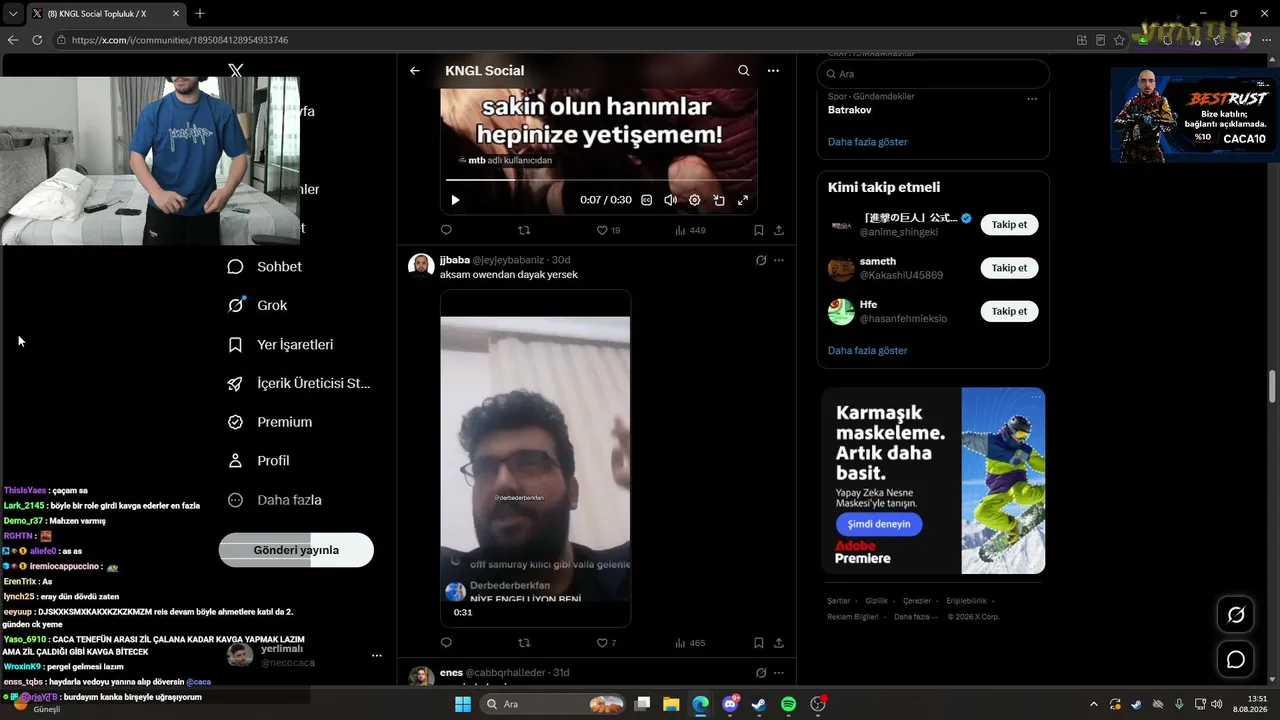This screenshot has height=720, width=1280.
Task: Follow sameth @KakashiU45869
Action: point(1009,268)
